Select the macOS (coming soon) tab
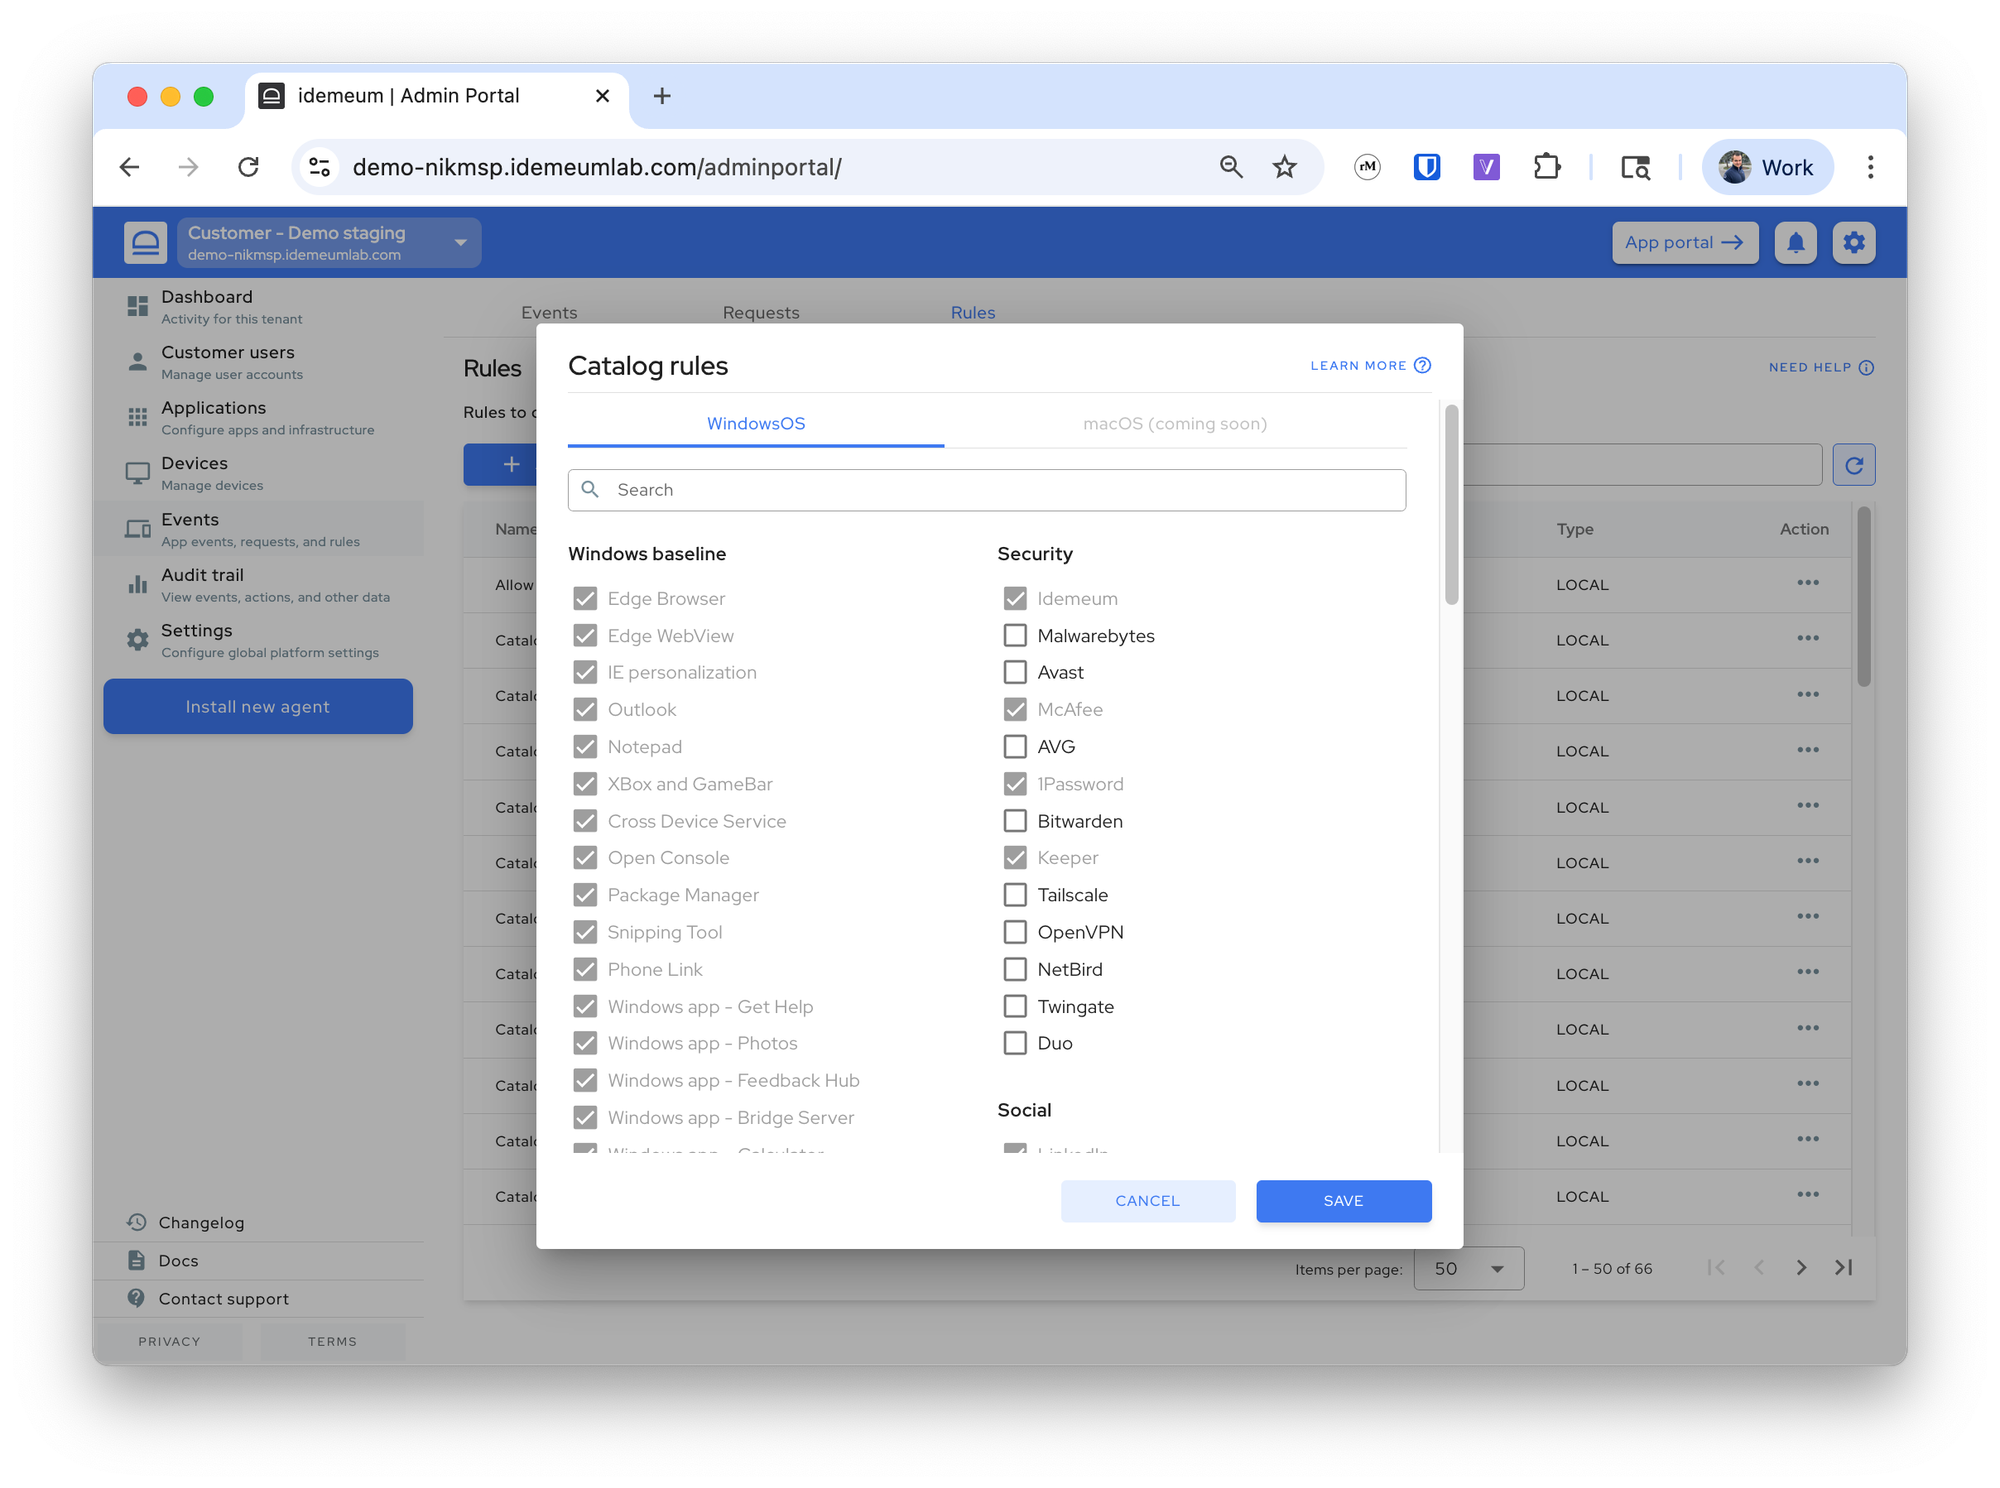 pos(1175,424)
